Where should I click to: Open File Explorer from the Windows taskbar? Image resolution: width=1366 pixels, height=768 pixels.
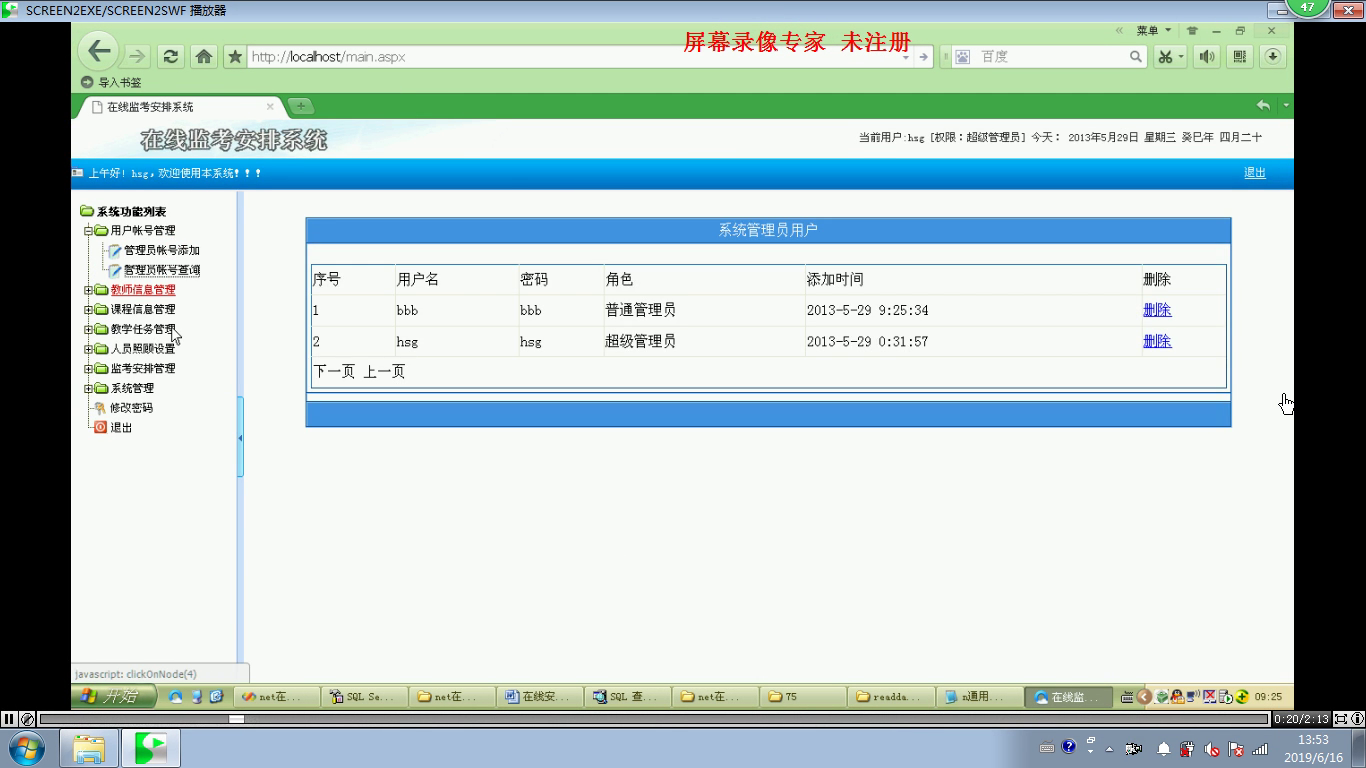tap(89, 748)
